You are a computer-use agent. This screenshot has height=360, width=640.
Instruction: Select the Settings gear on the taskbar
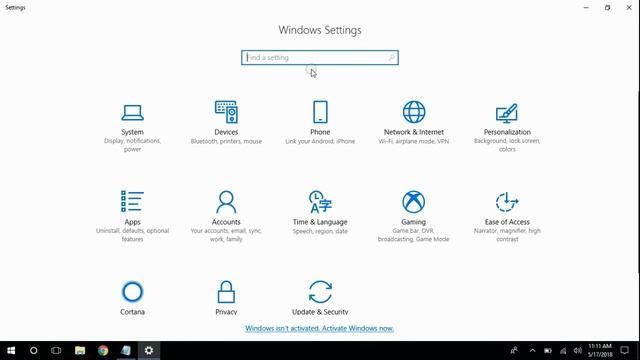pos(149,351)
